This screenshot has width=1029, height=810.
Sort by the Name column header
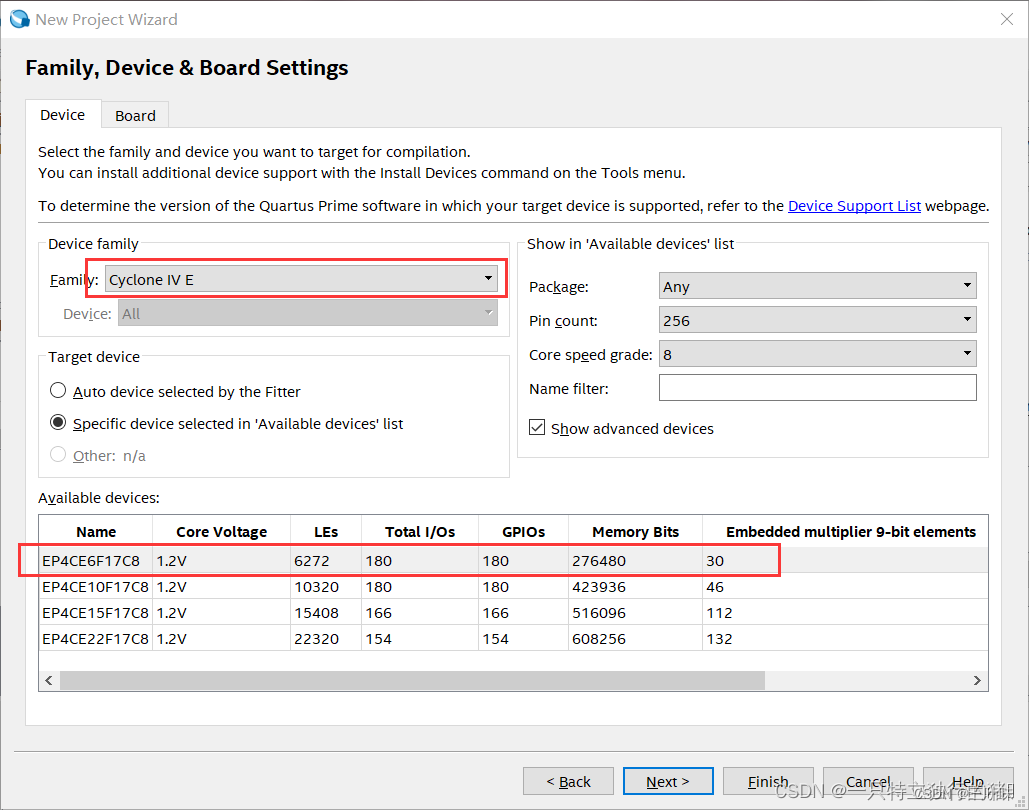pyautogui.click(x=96, y=532)
